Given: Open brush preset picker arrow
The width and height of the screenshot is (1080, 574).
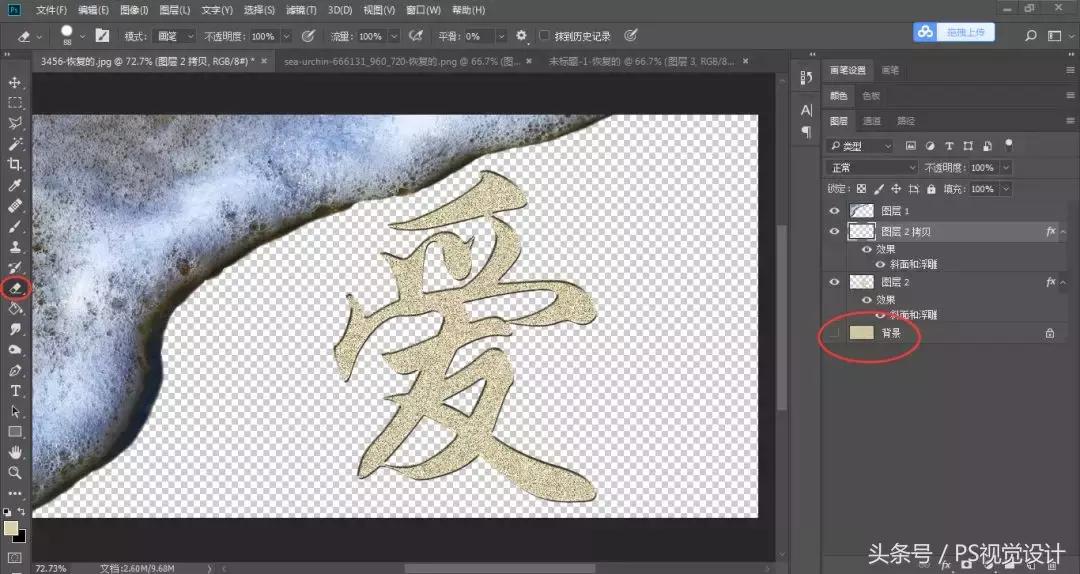Looking at the screenshot, I should [83, 36].
